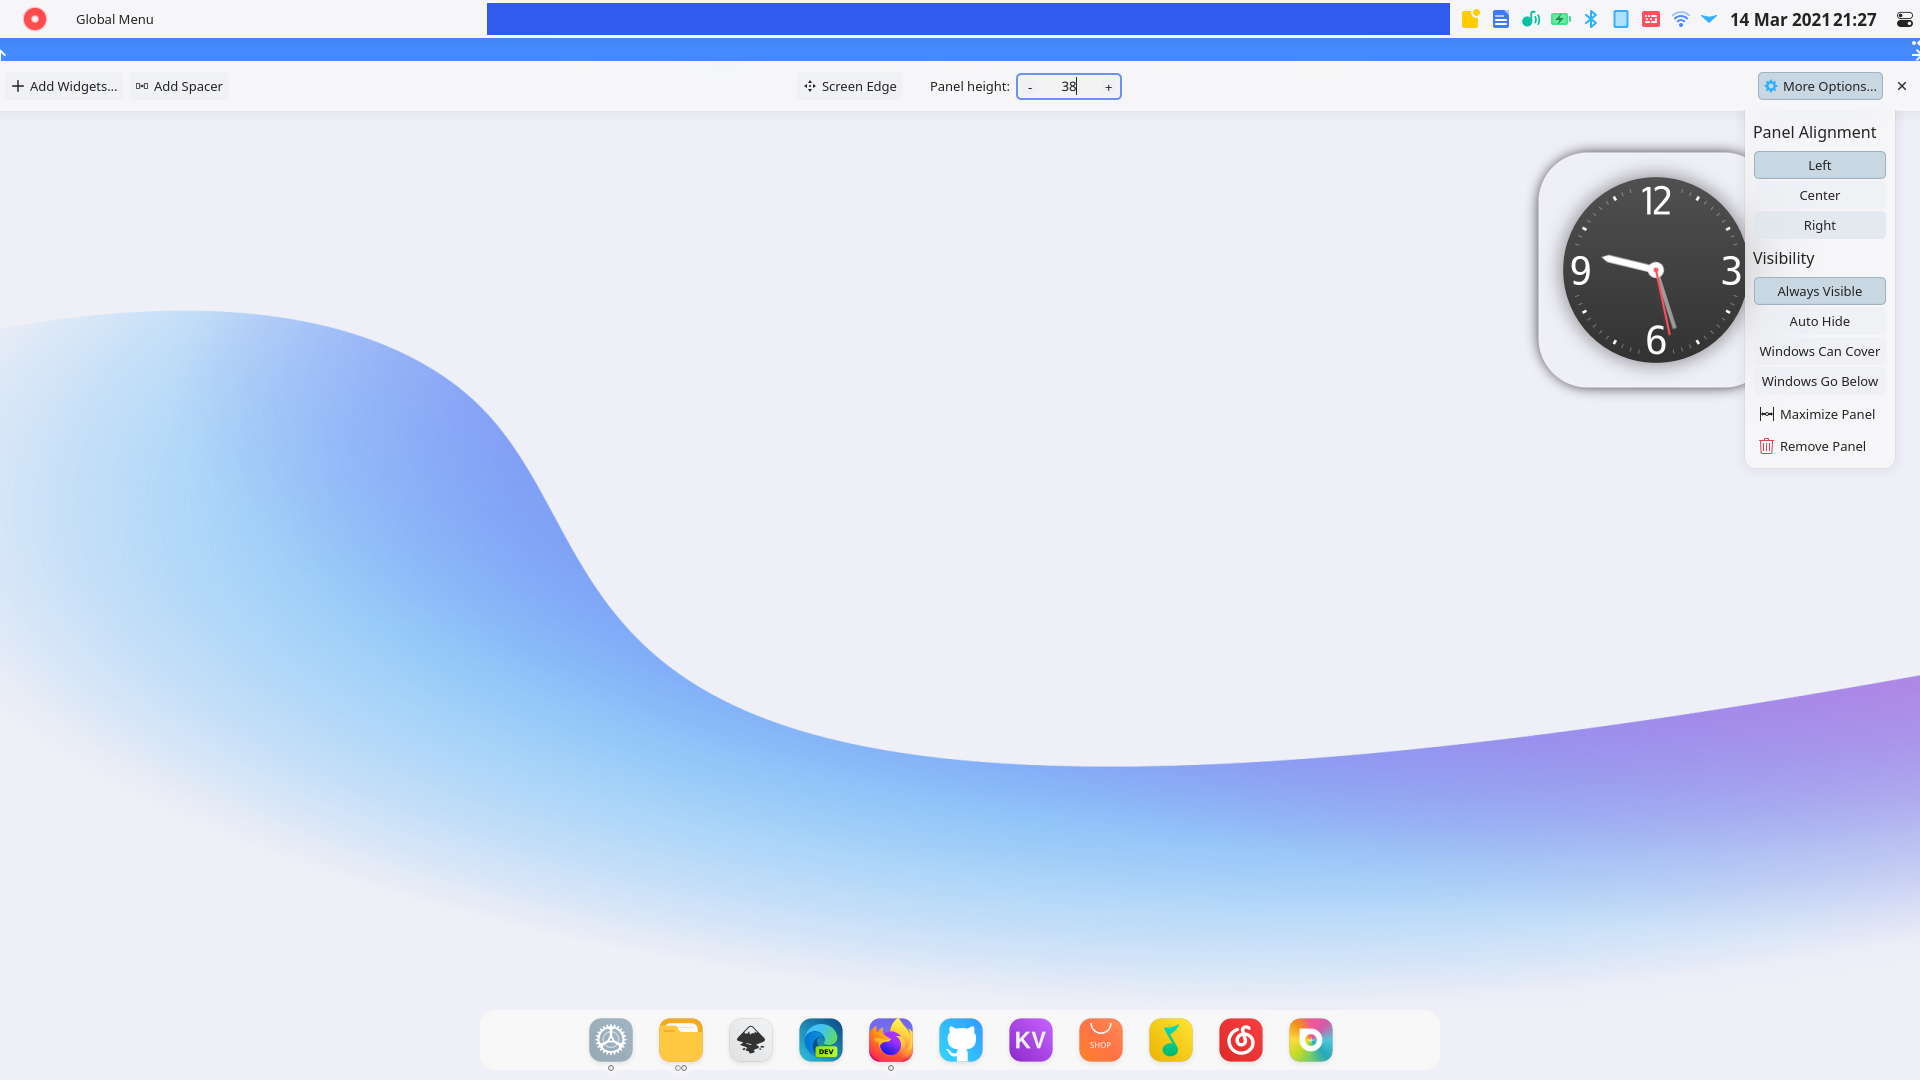Click the blue panel width bar at top
1920x1080 pixels.
click(x=960, y=50)
